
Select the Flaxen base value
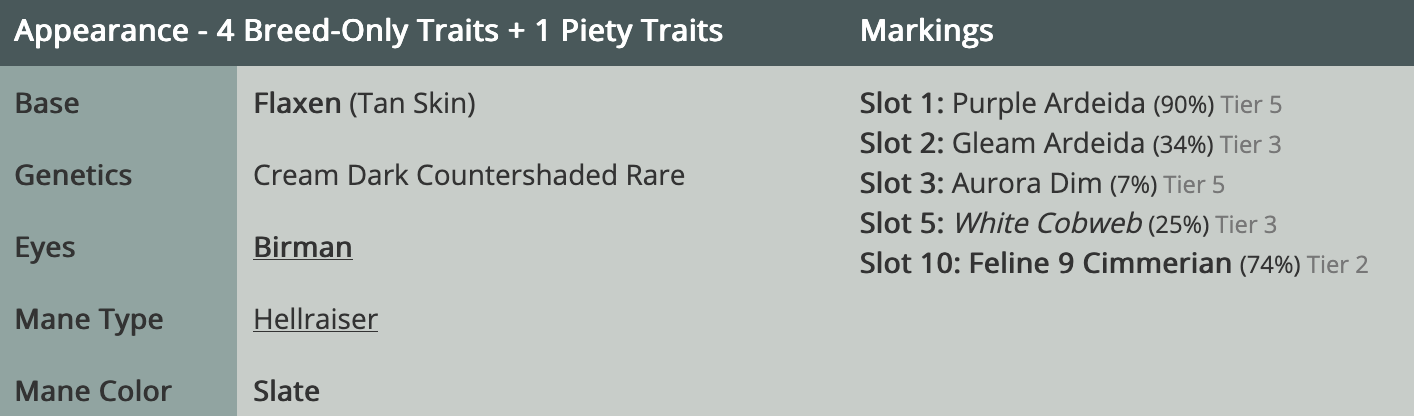(297, 103)
